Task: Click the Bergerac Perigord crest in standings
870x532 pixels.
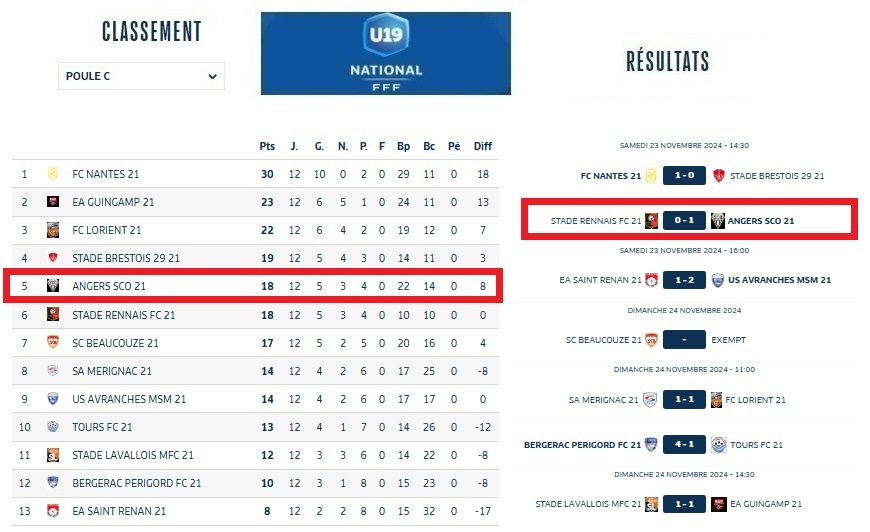Action: pos(53,483)
